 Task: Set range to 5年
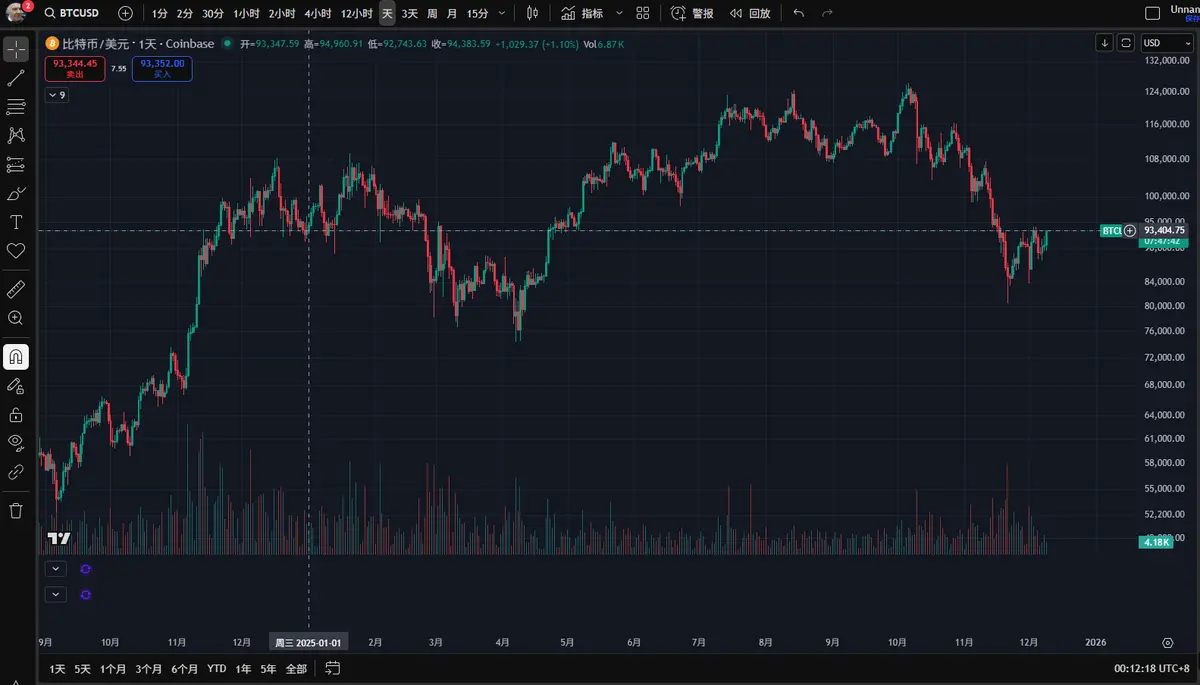pos(268,669)
